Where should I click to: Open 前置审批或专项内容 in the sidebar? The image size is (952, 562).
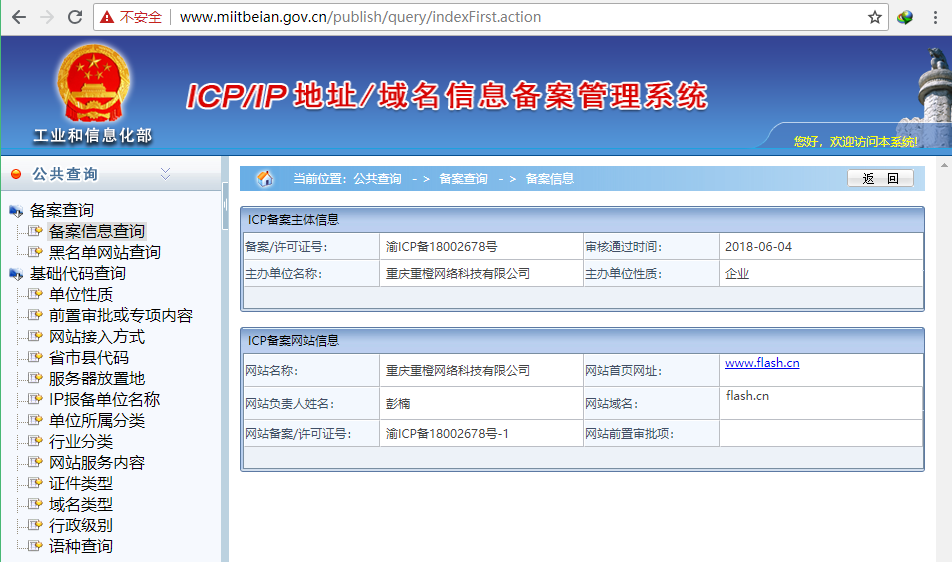click(x=121, y=316)
